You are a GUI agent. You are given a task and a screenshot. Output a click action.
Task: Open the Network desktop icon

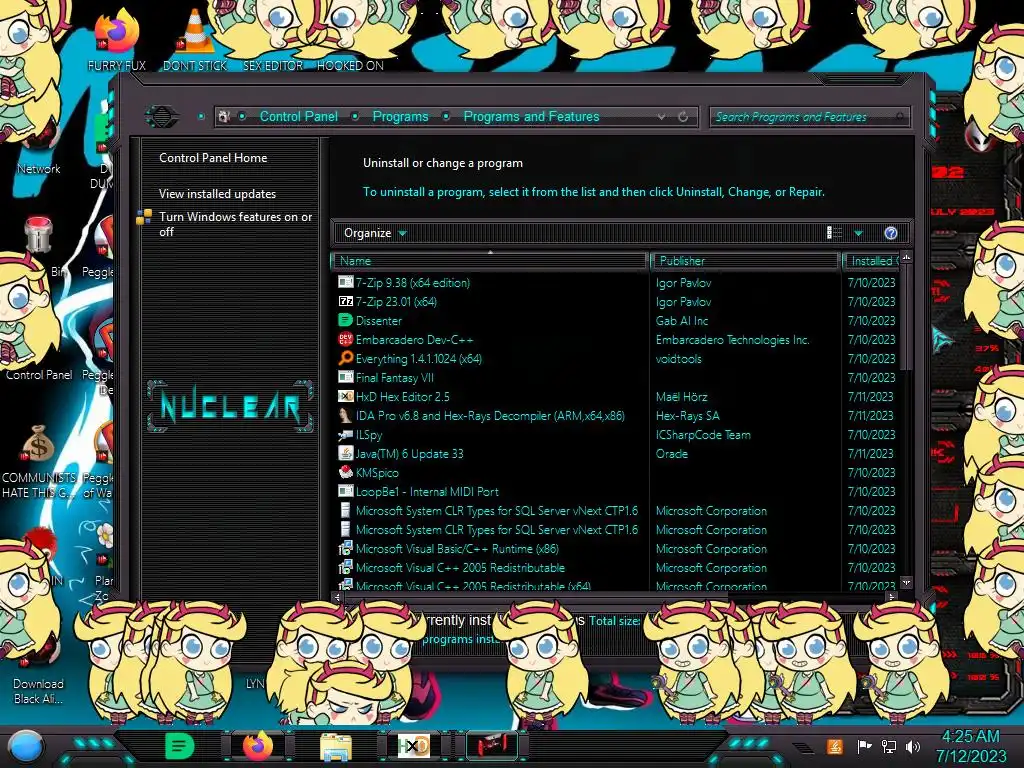(39, 147)
